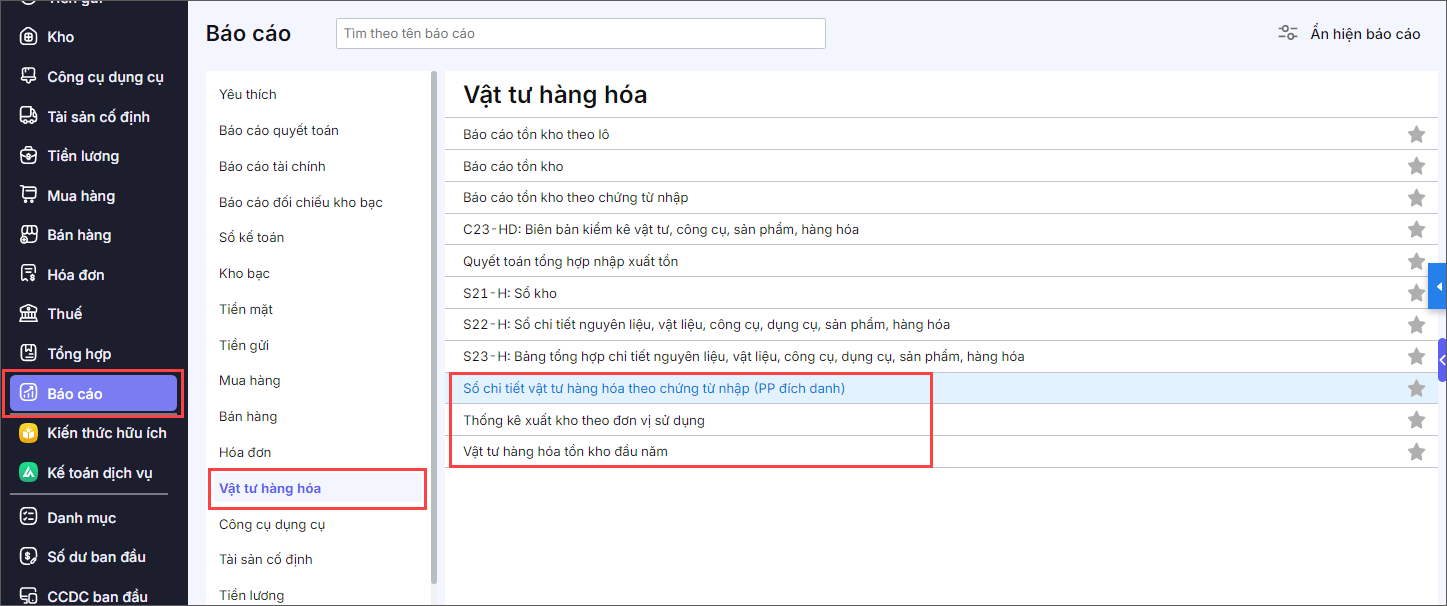Click the Bán hàng shop icon
Viewport: 1447px width, 606px height.
[x=29, y=235]
